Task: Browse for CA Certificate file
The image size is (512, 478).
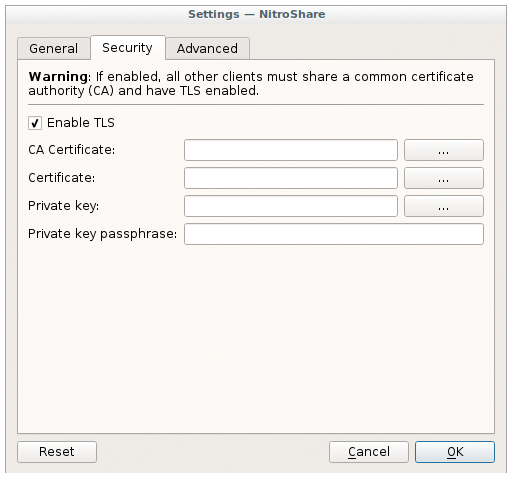Action: click(444, 150)
